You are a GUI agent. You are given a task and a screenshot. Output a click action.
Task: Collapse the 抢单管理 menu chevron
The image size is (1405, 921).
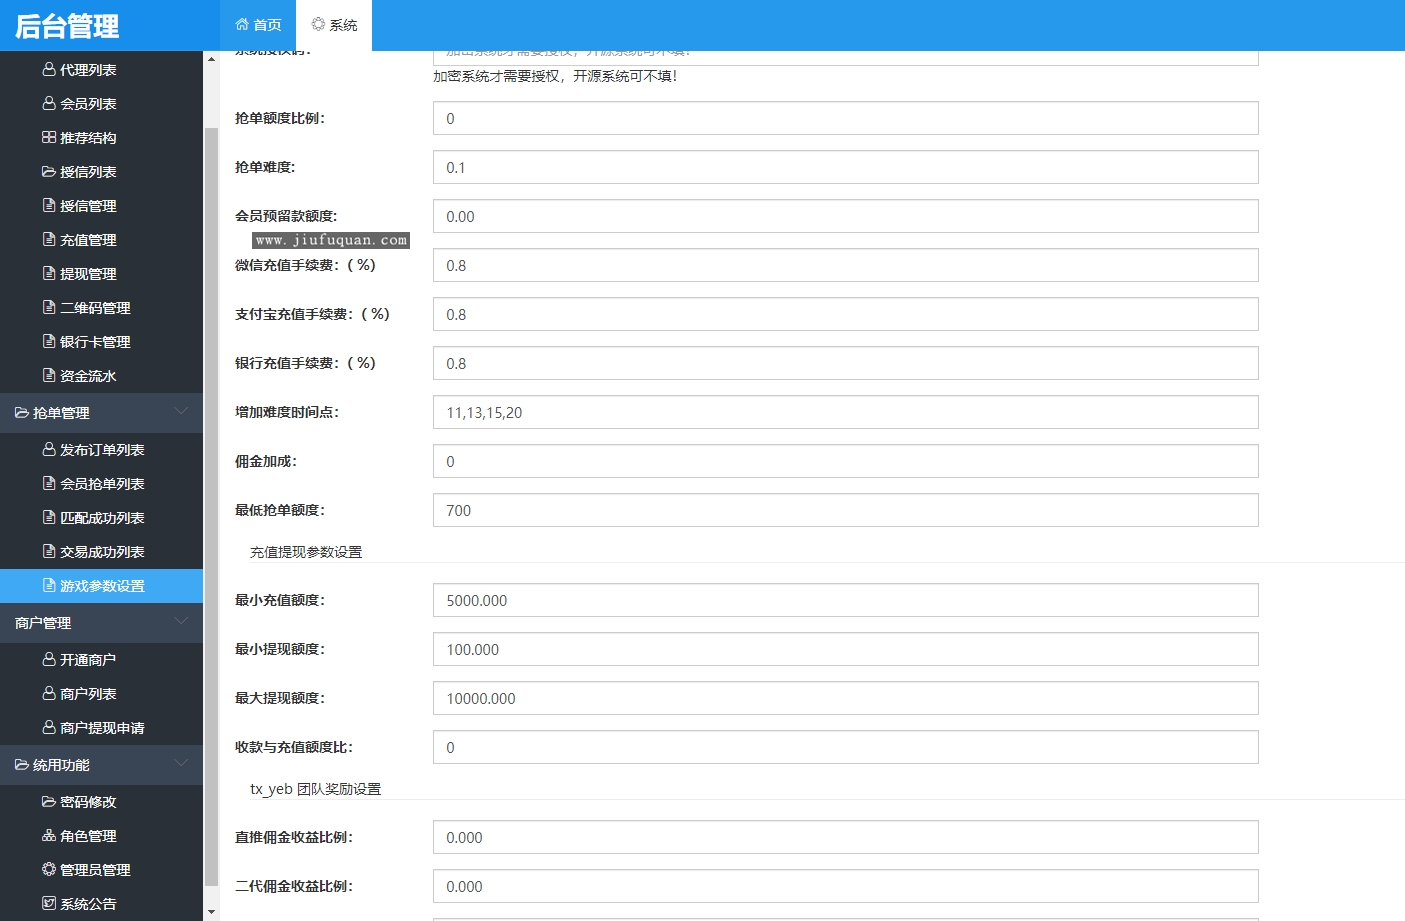[x=181, y=411]
